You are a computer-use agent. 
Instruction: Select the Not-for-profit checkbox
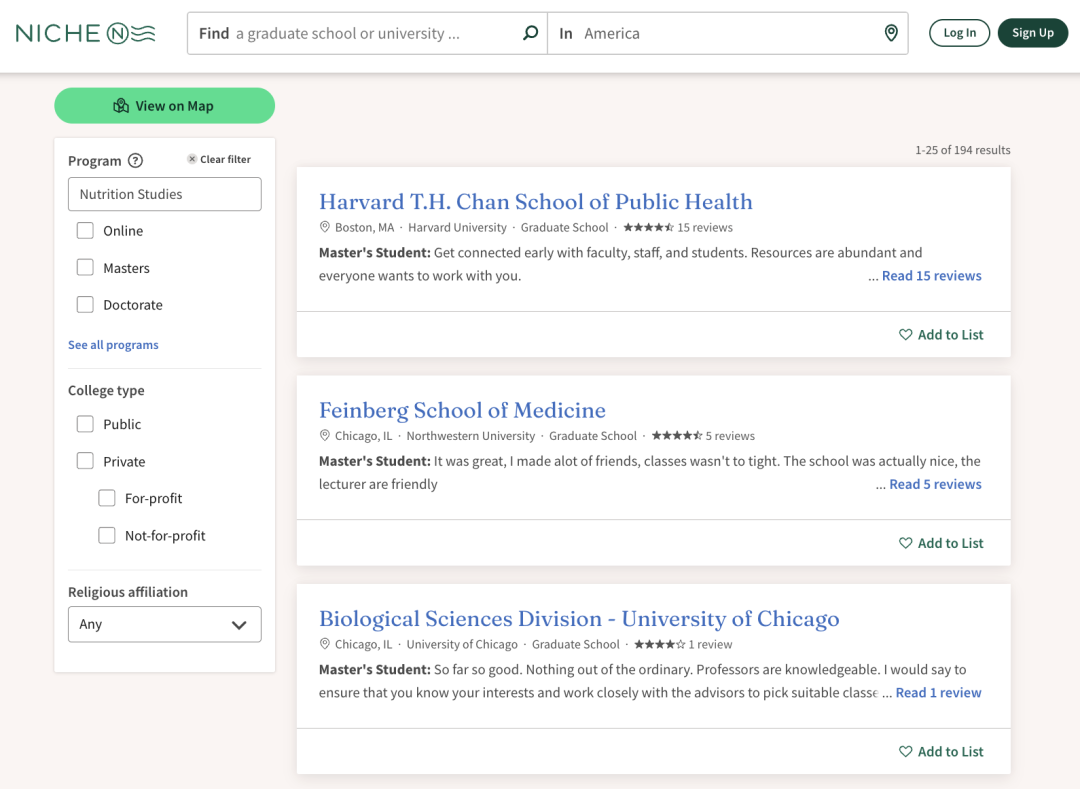107,535
